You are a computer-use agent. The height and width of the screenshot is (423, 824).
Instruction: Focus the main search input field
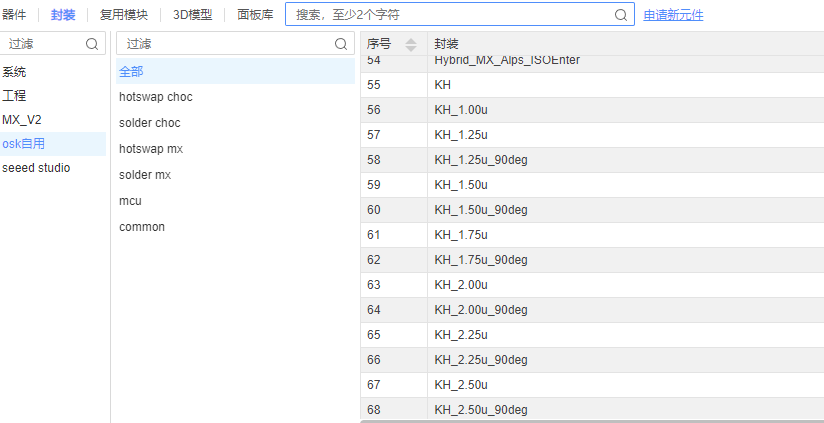click(450, 15)
